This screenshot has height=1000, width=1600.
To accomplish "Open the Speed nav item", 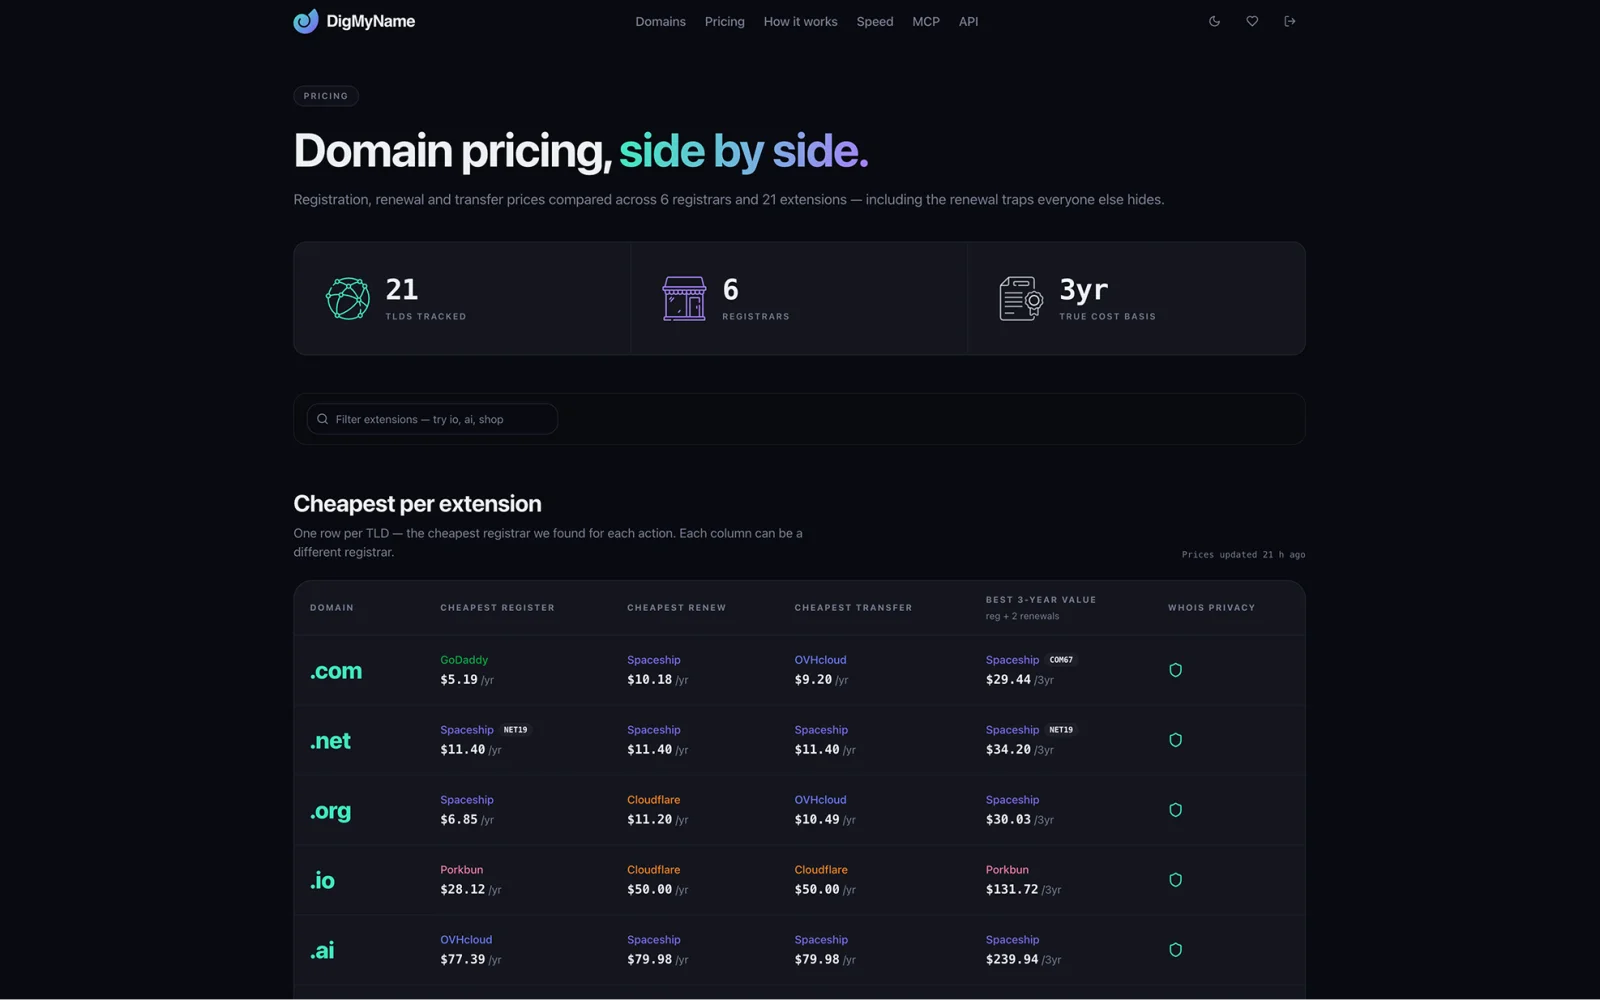I will click(875, 21).
